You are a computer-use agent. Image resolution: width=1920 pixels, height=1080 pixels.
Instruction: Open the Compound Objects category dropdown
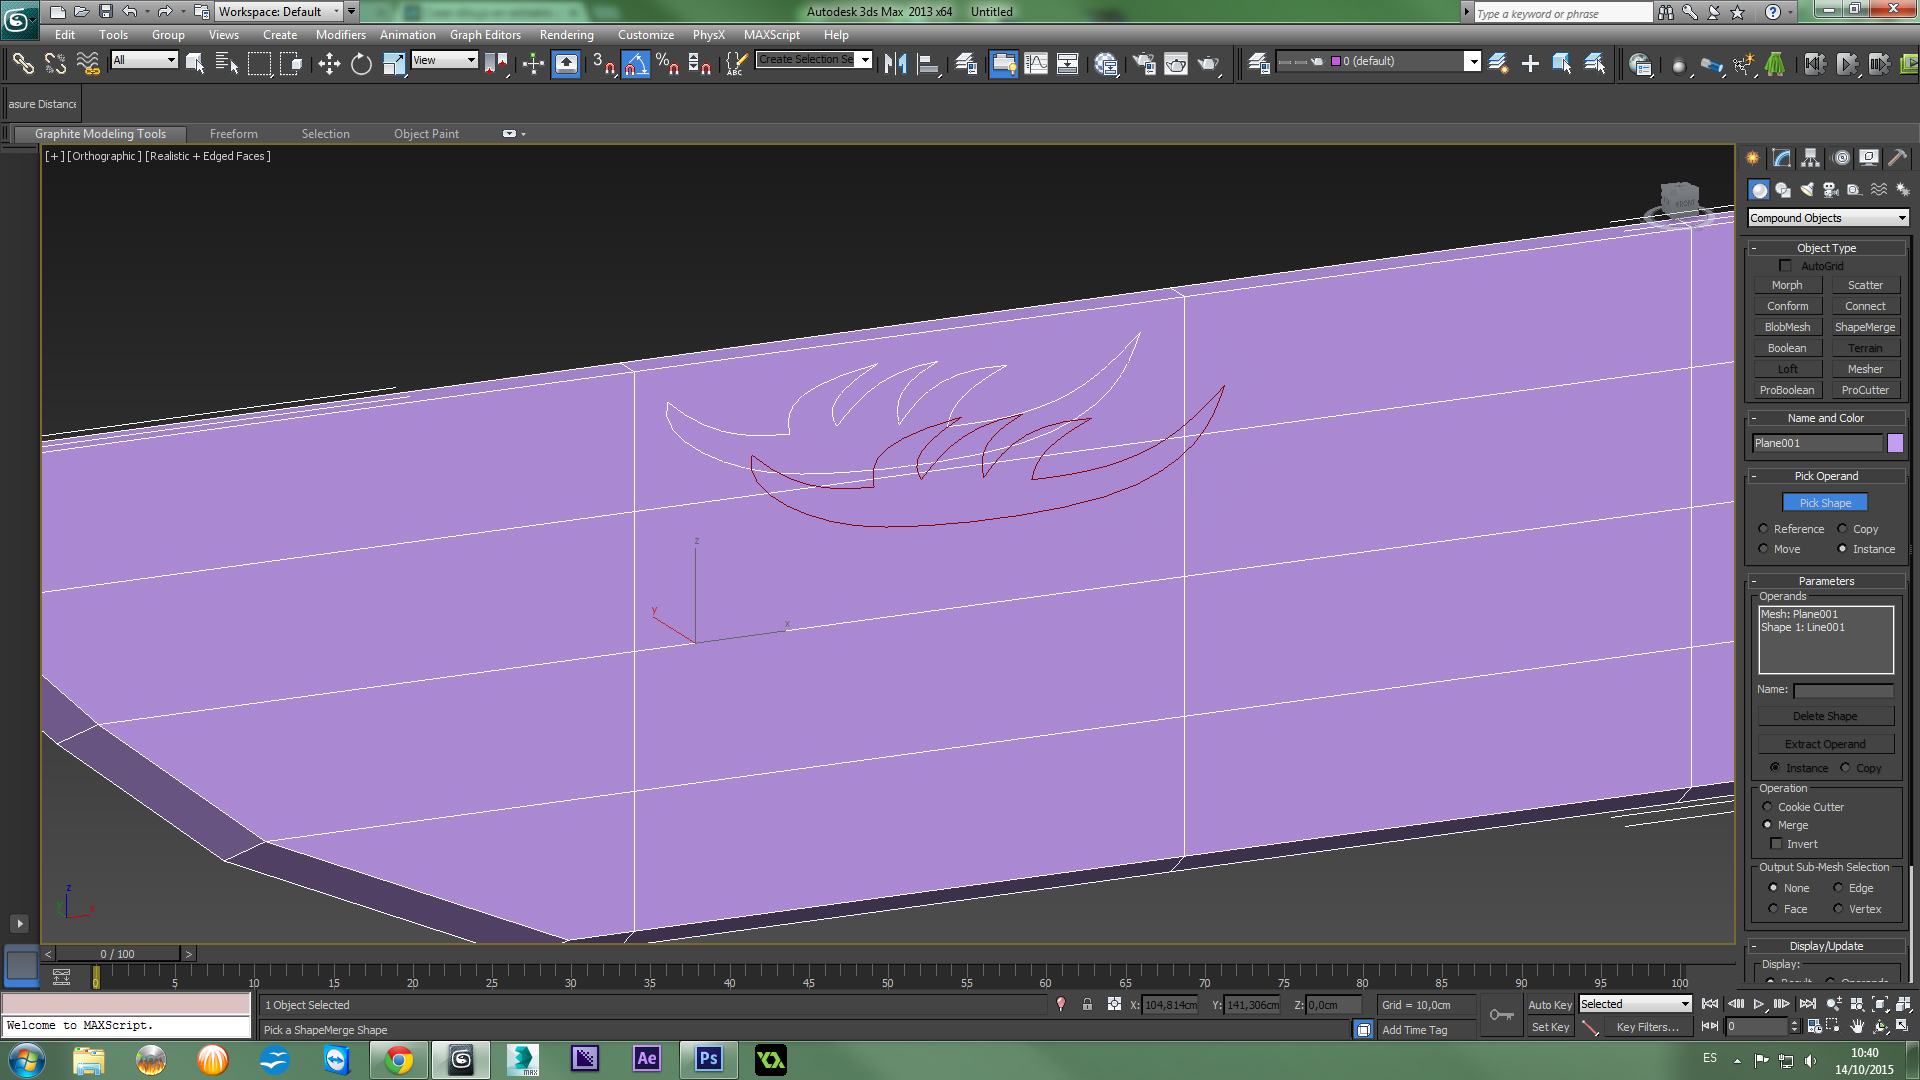pyautogui.click(x=1827, y=218)
